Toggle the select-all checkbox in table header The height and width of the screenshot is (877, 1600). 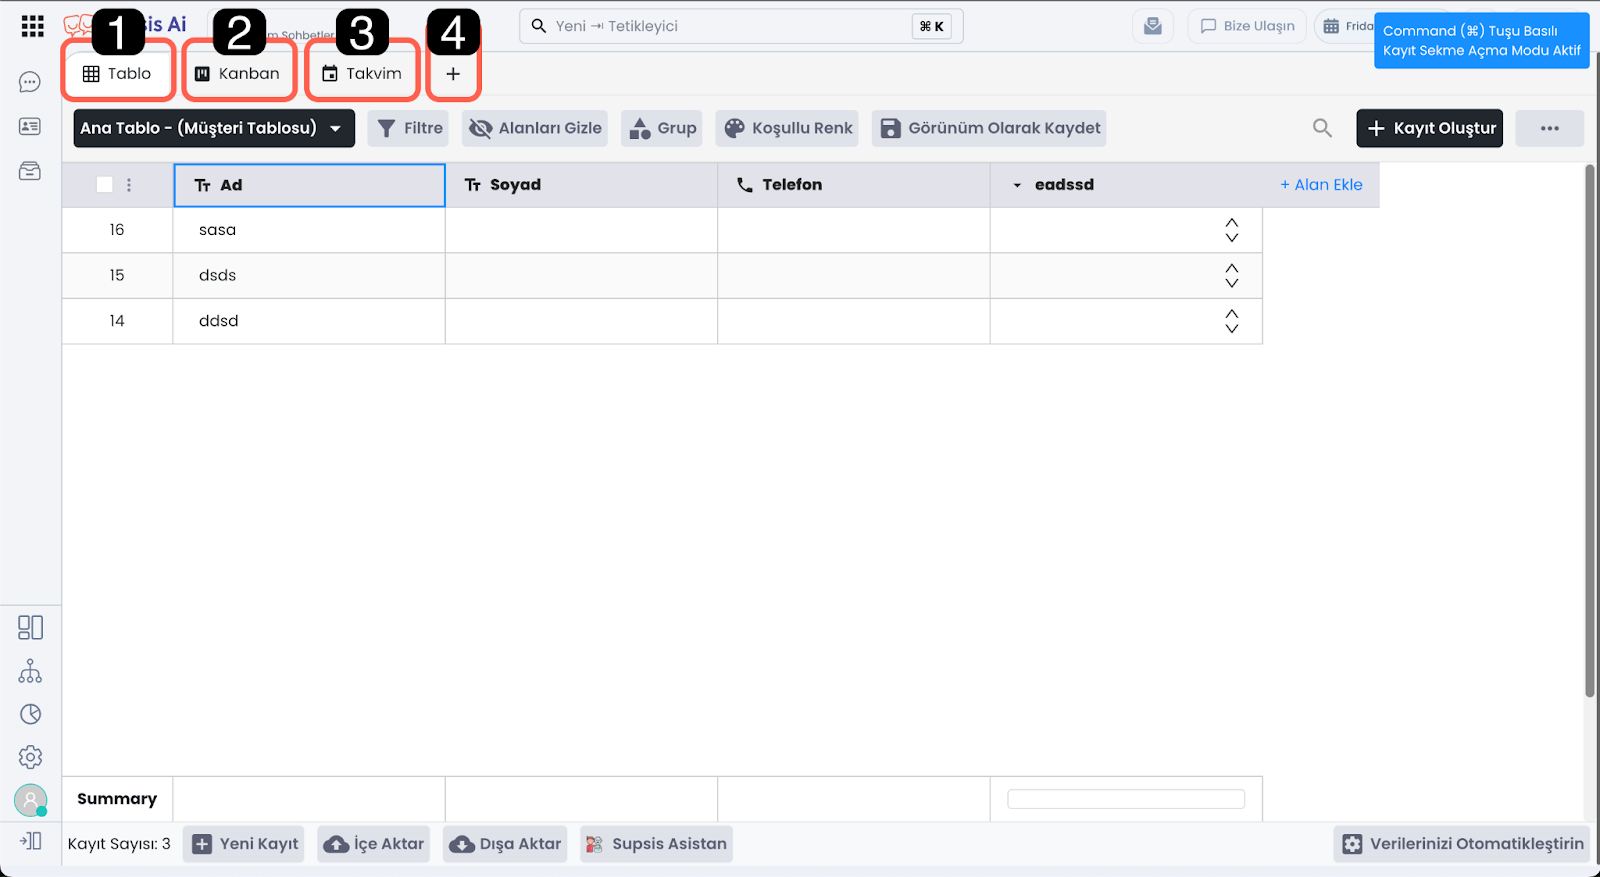104,185
